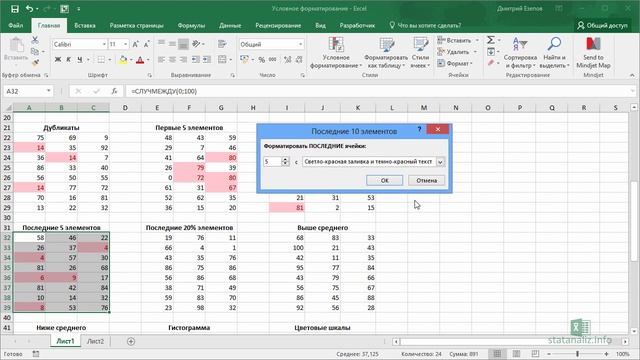
Task: Center text horizontally
Action: pos(173,60)
